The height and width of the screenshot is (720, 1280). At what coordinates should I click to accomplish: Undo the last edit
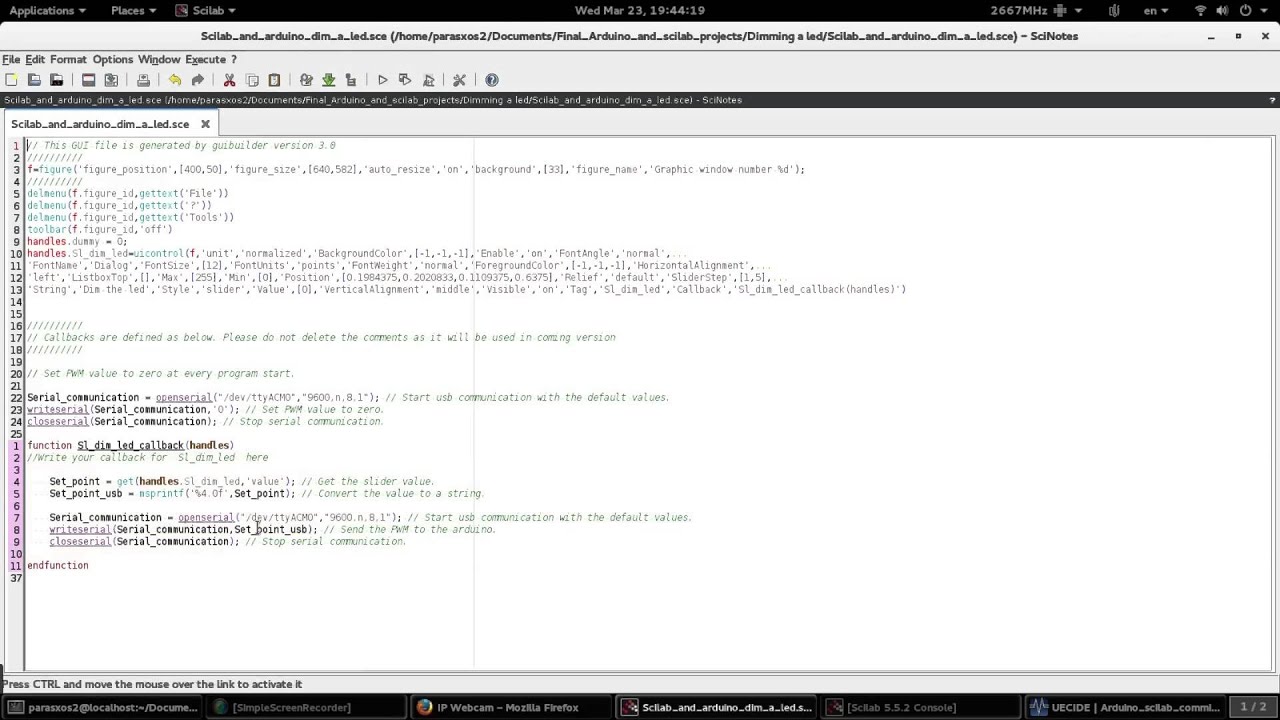[175, 80]
